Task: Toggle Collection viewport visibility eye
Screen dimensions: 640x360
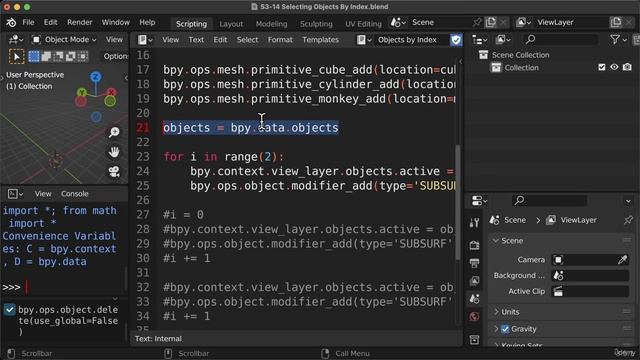Action: [x=614, y=67]
